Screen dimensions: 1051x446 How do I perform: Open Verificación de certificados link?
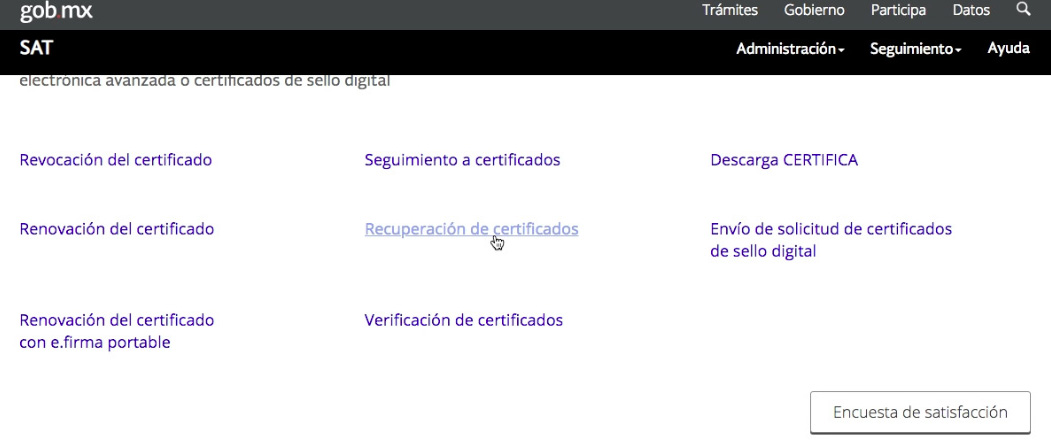point(463,321)
